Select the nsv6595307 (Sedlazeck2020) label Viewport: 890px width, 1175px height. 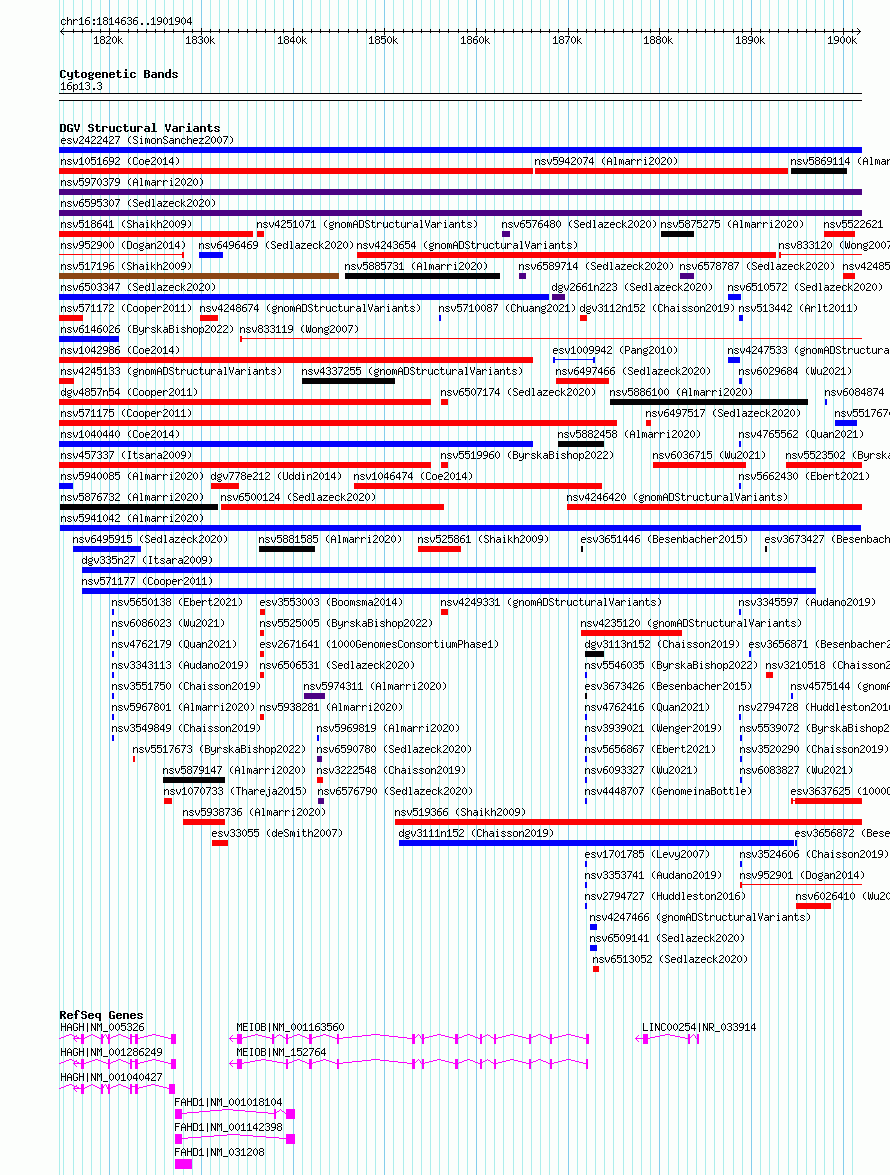coord(138,203)
